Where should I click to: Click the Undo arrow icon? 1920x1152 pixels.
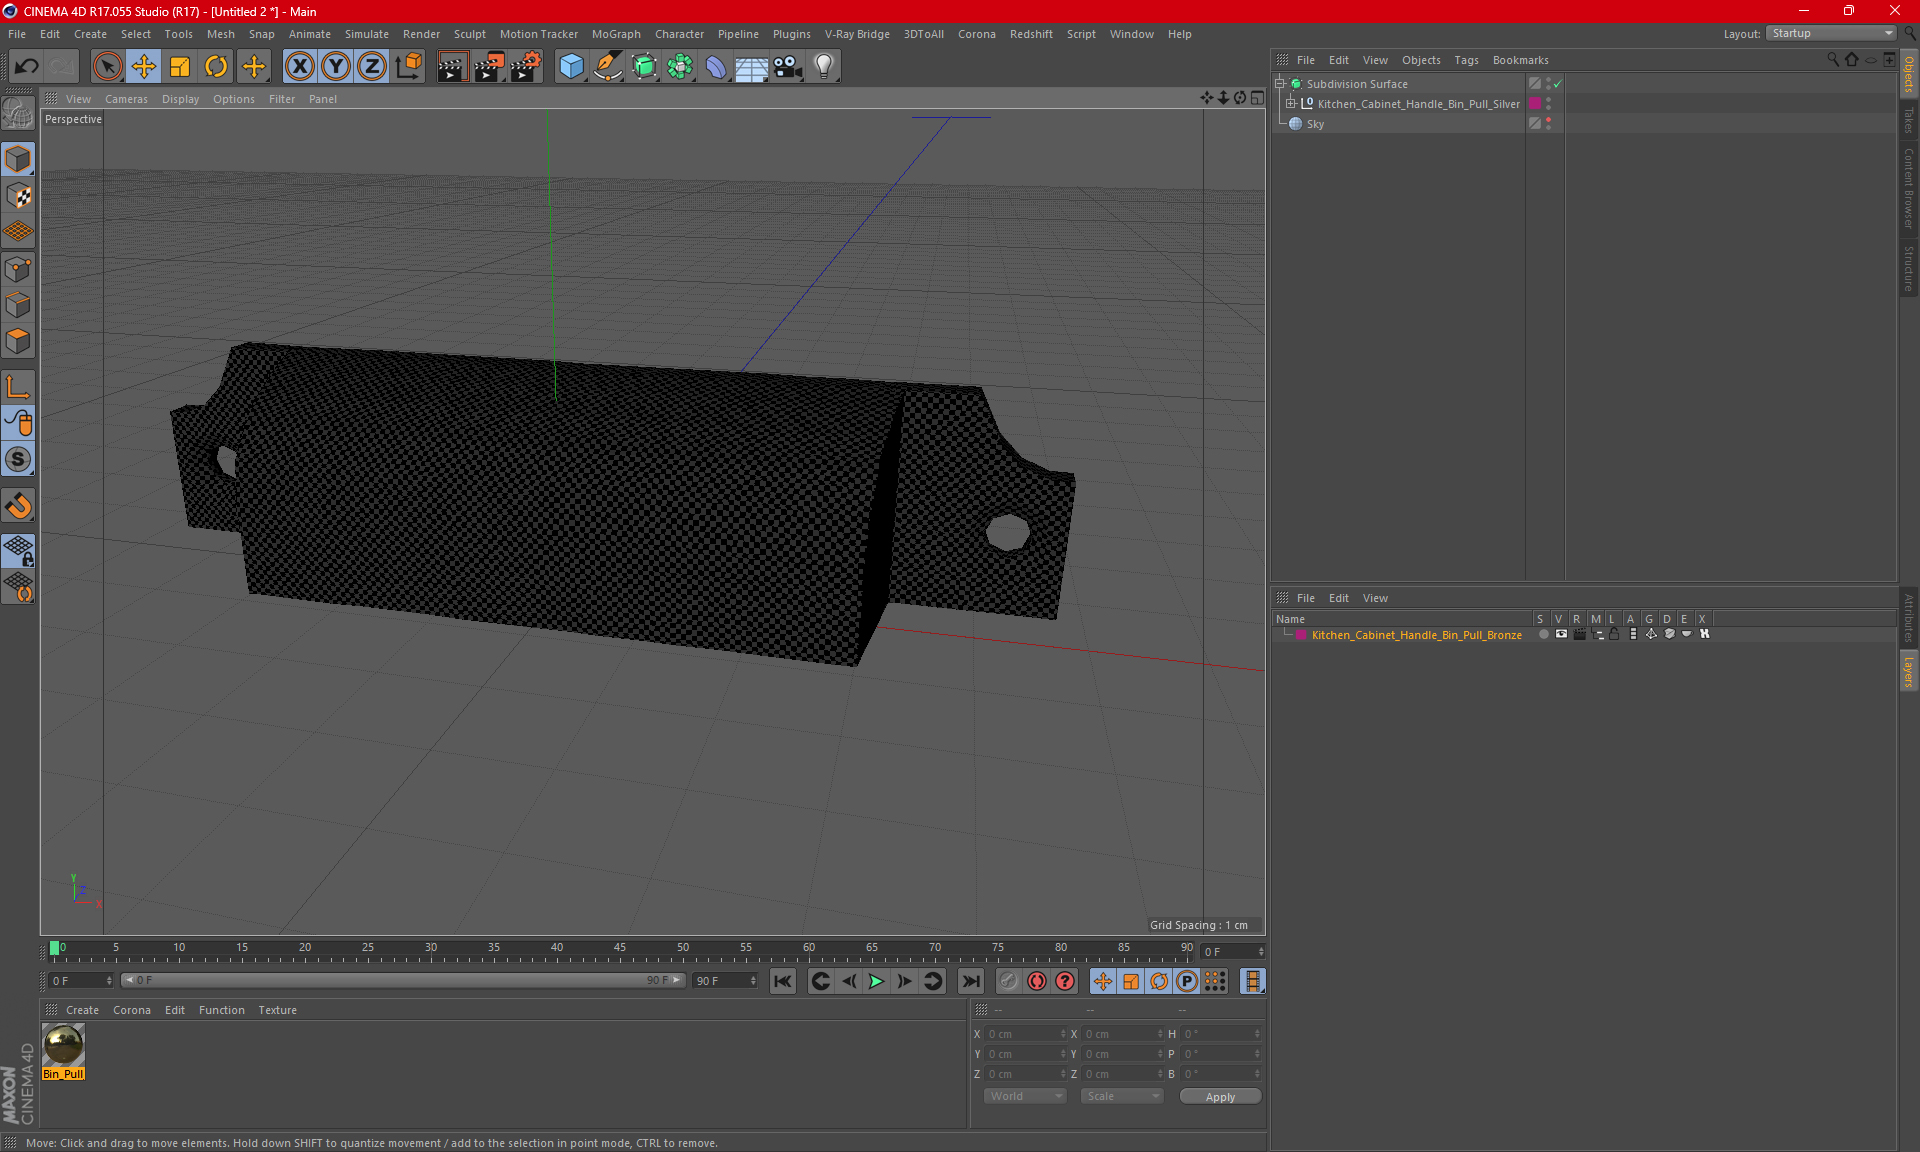click(26, 66)
